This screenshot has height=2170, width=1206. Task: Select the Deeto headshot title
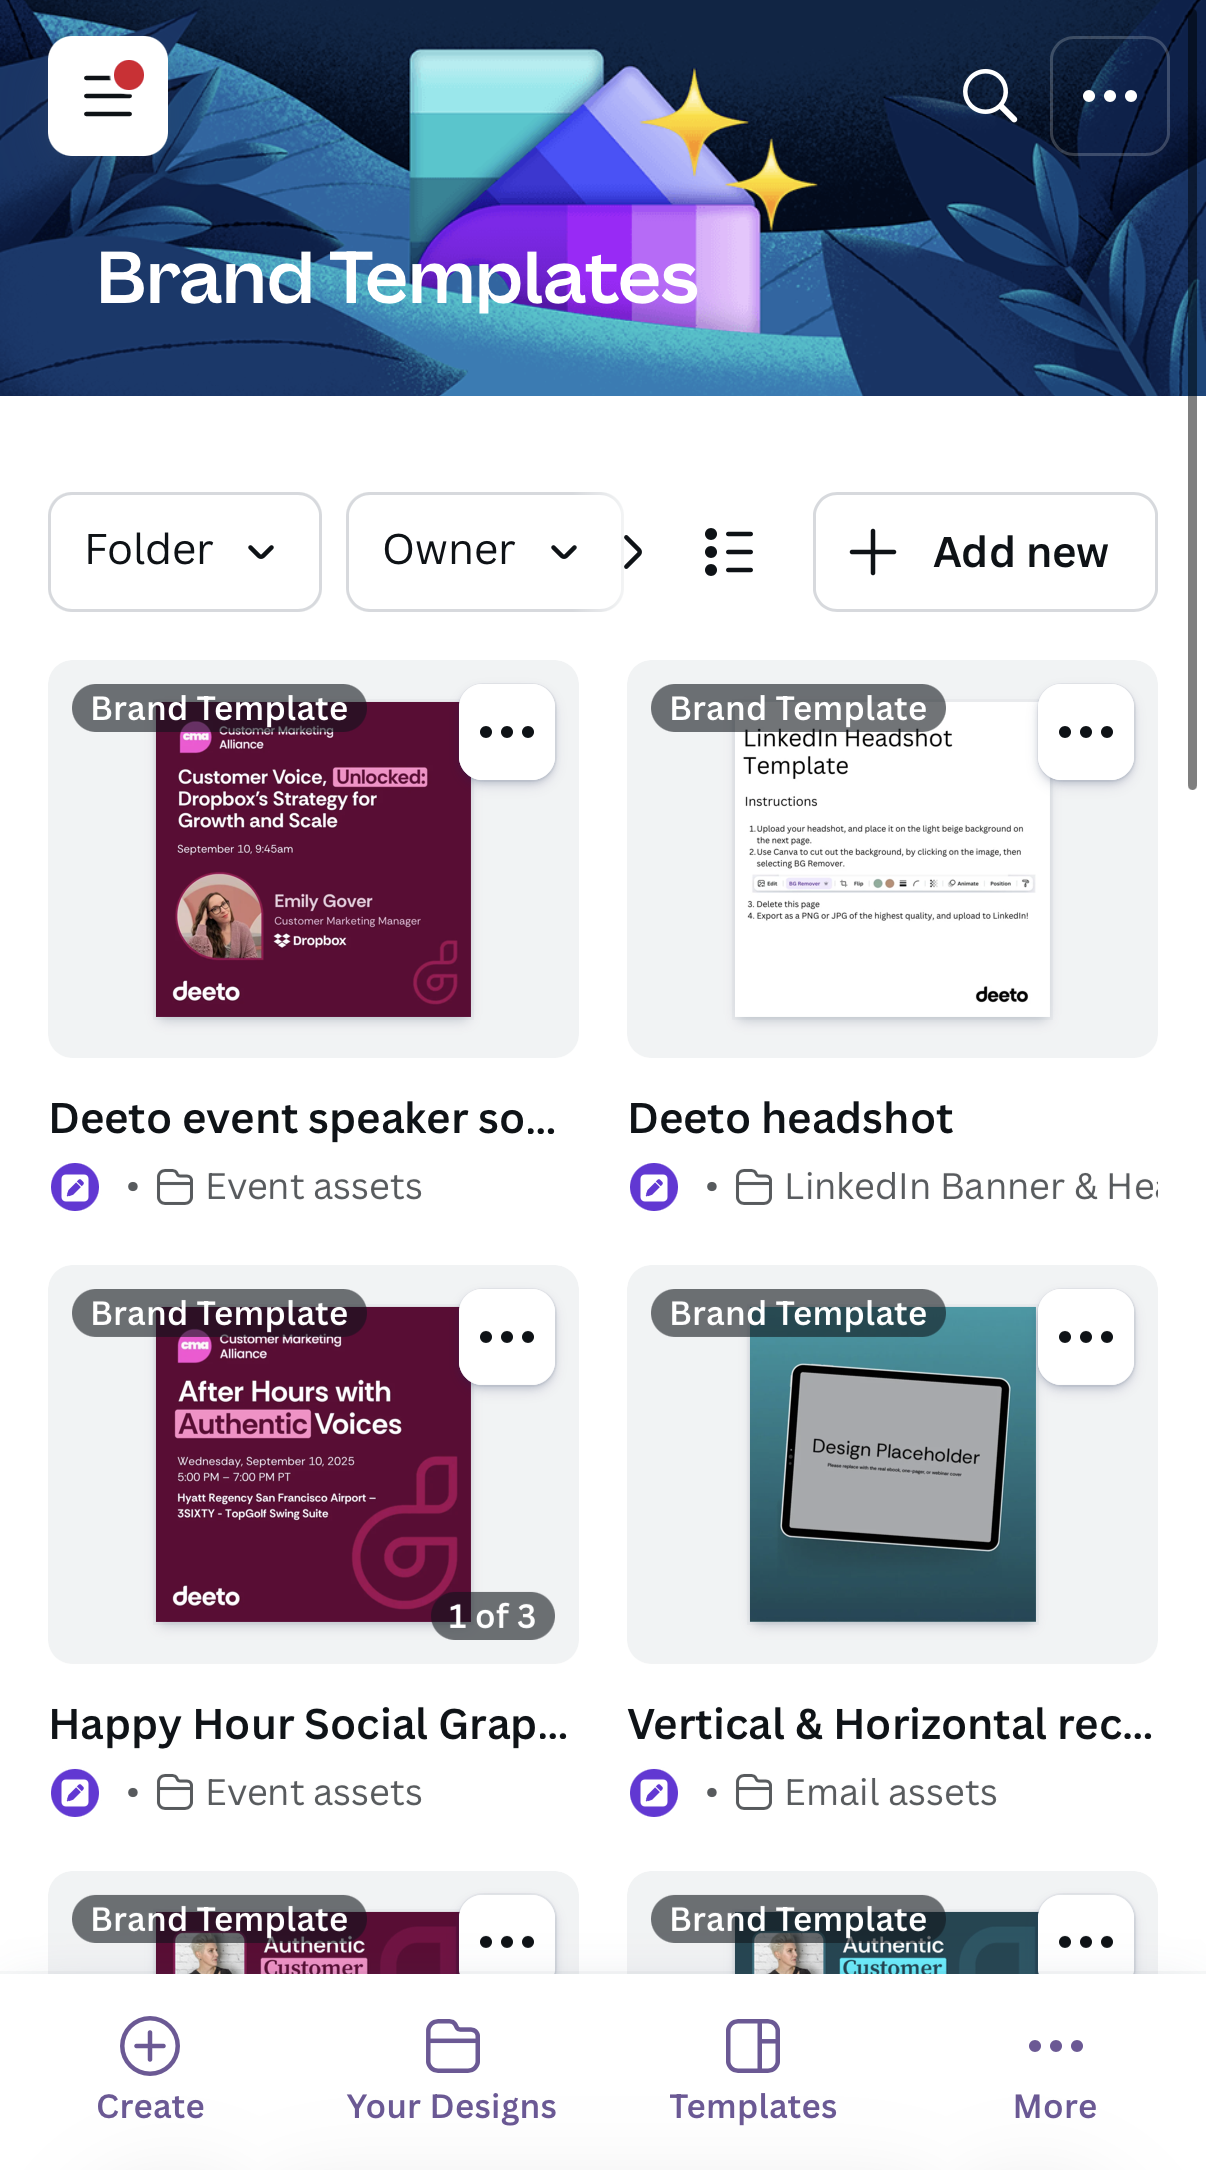tap(791, 1118)
